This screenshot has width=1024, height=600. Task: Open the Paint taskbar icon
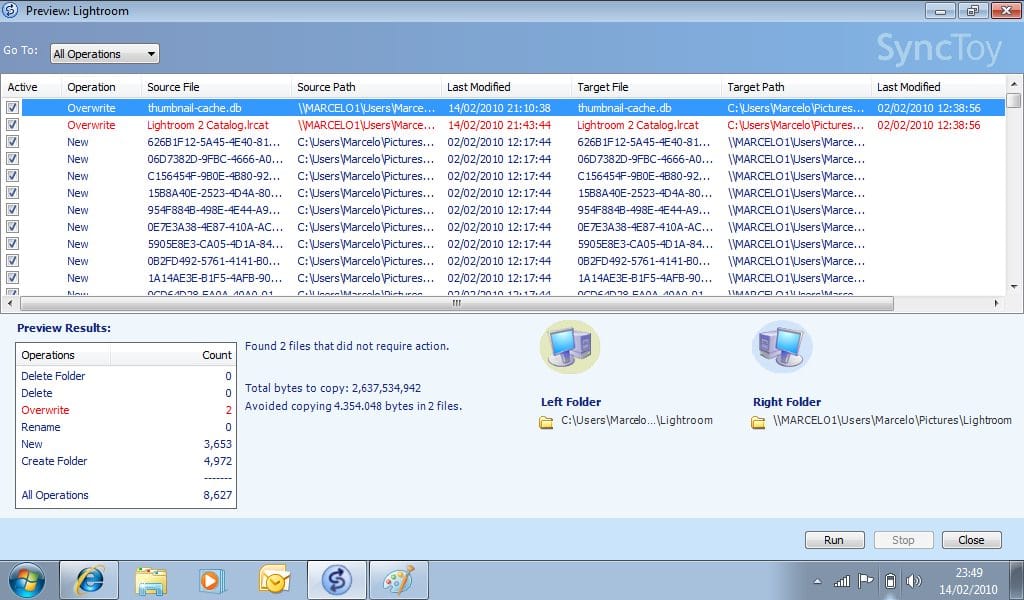pyautogui.click(x=398, y=580)
